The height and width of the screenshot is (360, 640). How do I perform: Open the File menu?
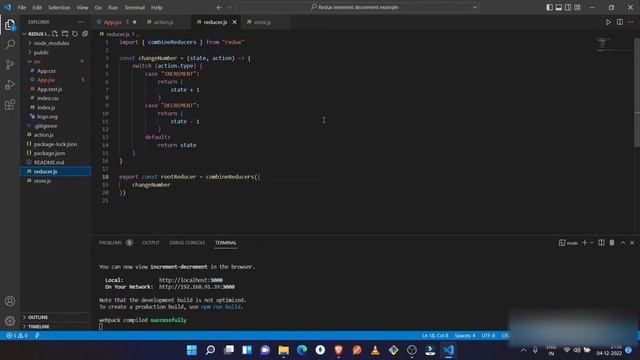22,7
